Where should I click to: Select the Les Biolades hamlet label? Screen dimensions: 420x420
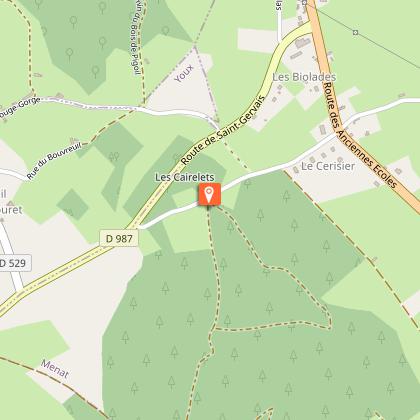coord(304,77)
